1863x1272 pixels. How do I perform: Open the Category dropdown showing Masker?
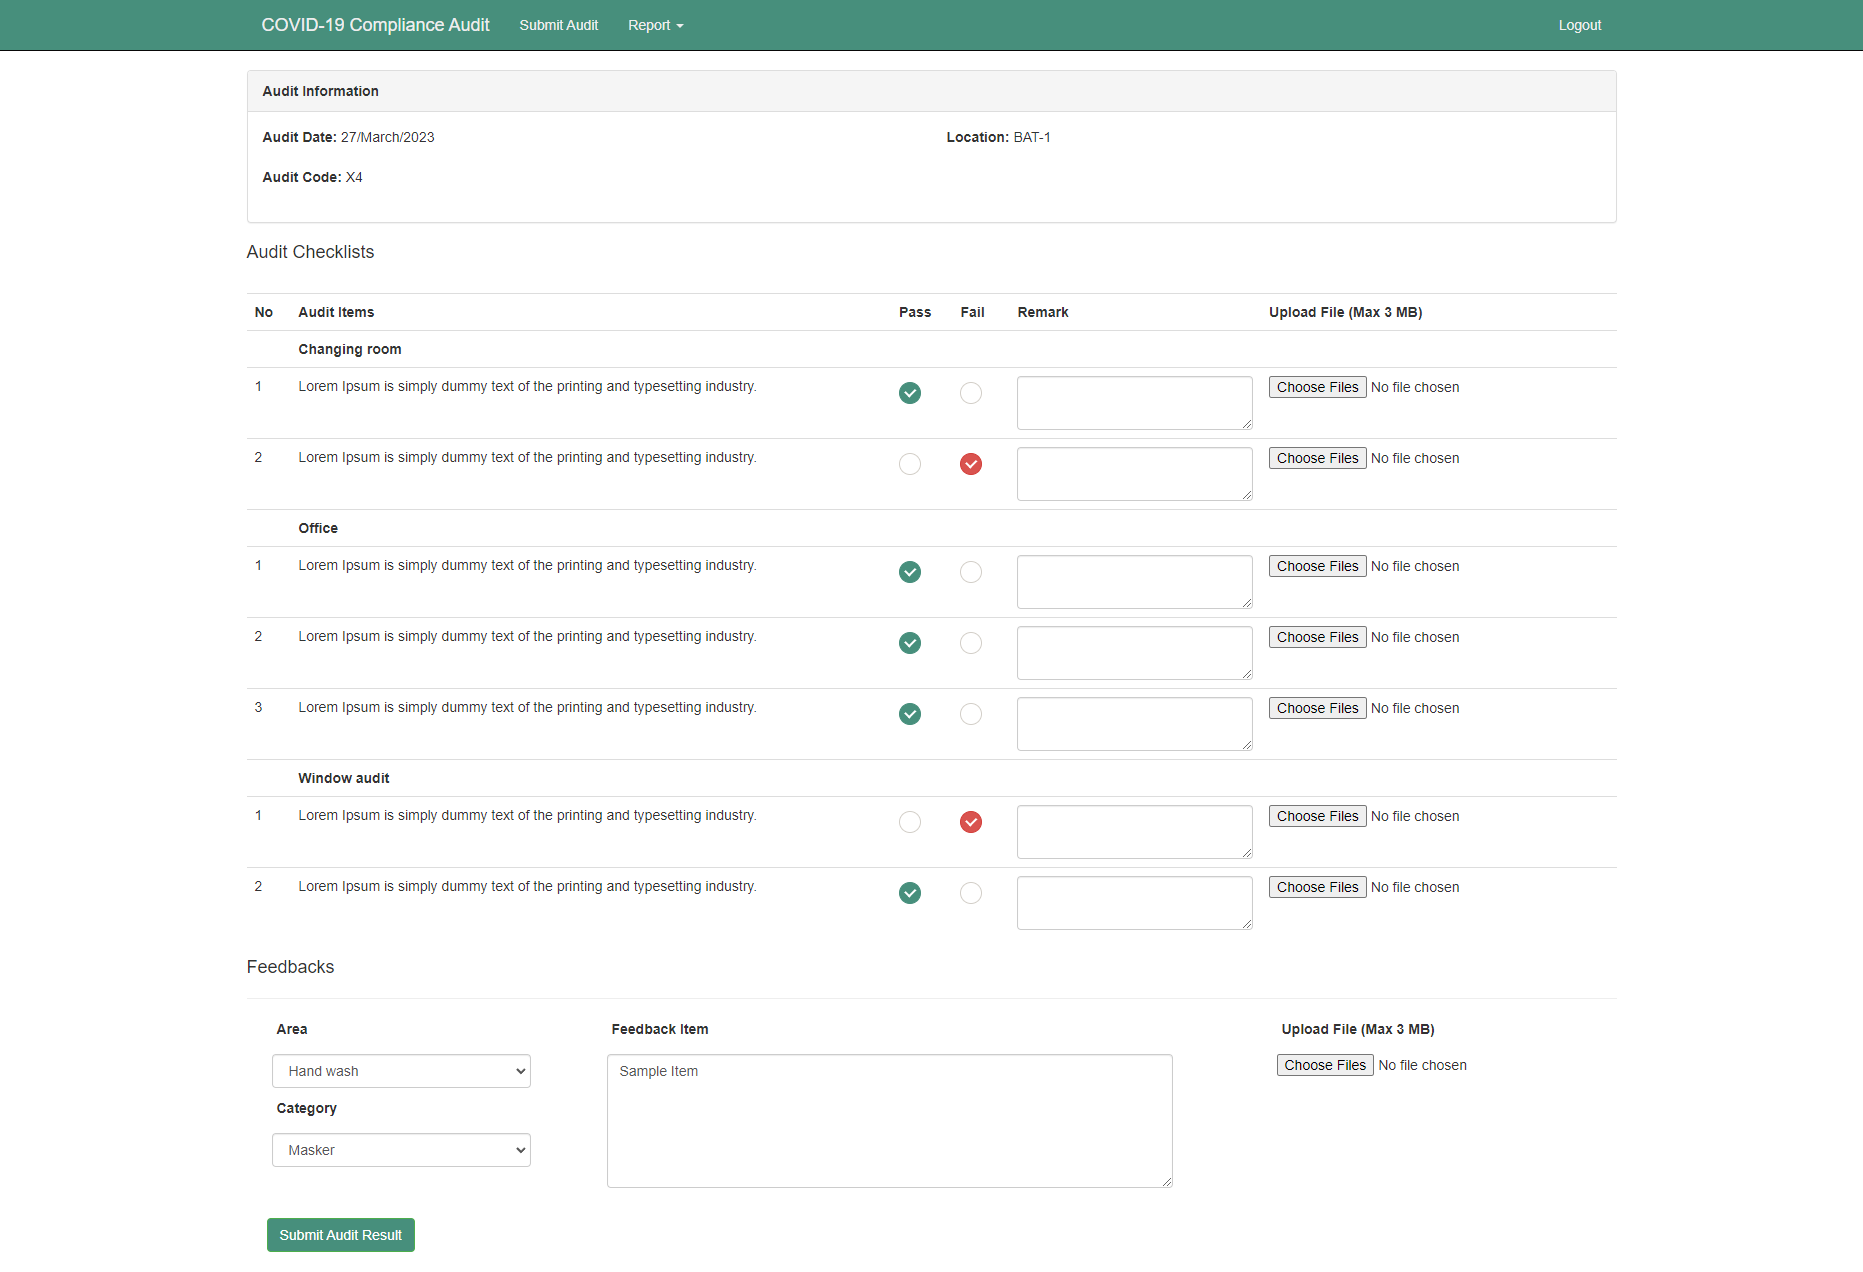[401, 1150]
